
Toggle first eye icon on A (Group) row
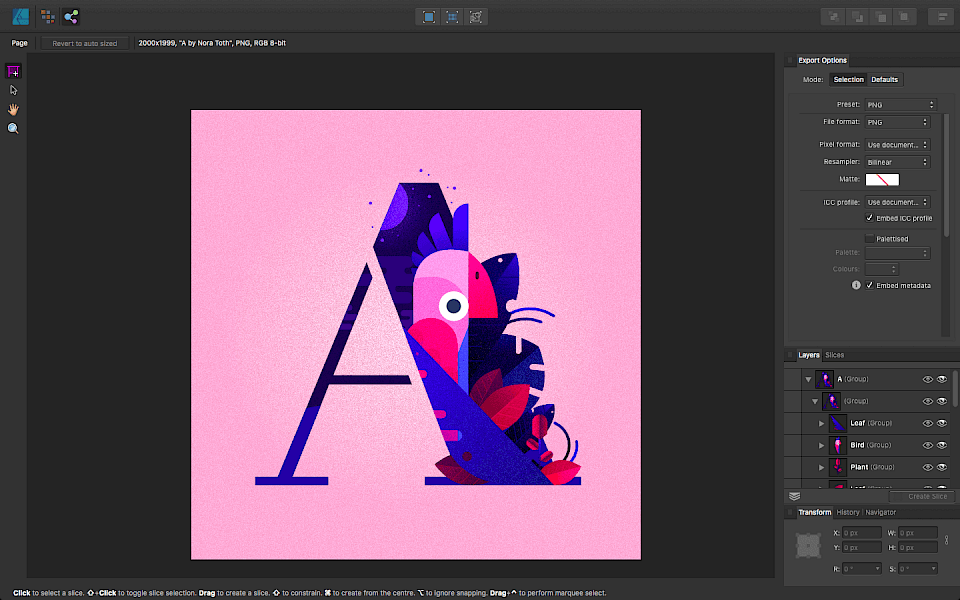[x=928, y=380]
